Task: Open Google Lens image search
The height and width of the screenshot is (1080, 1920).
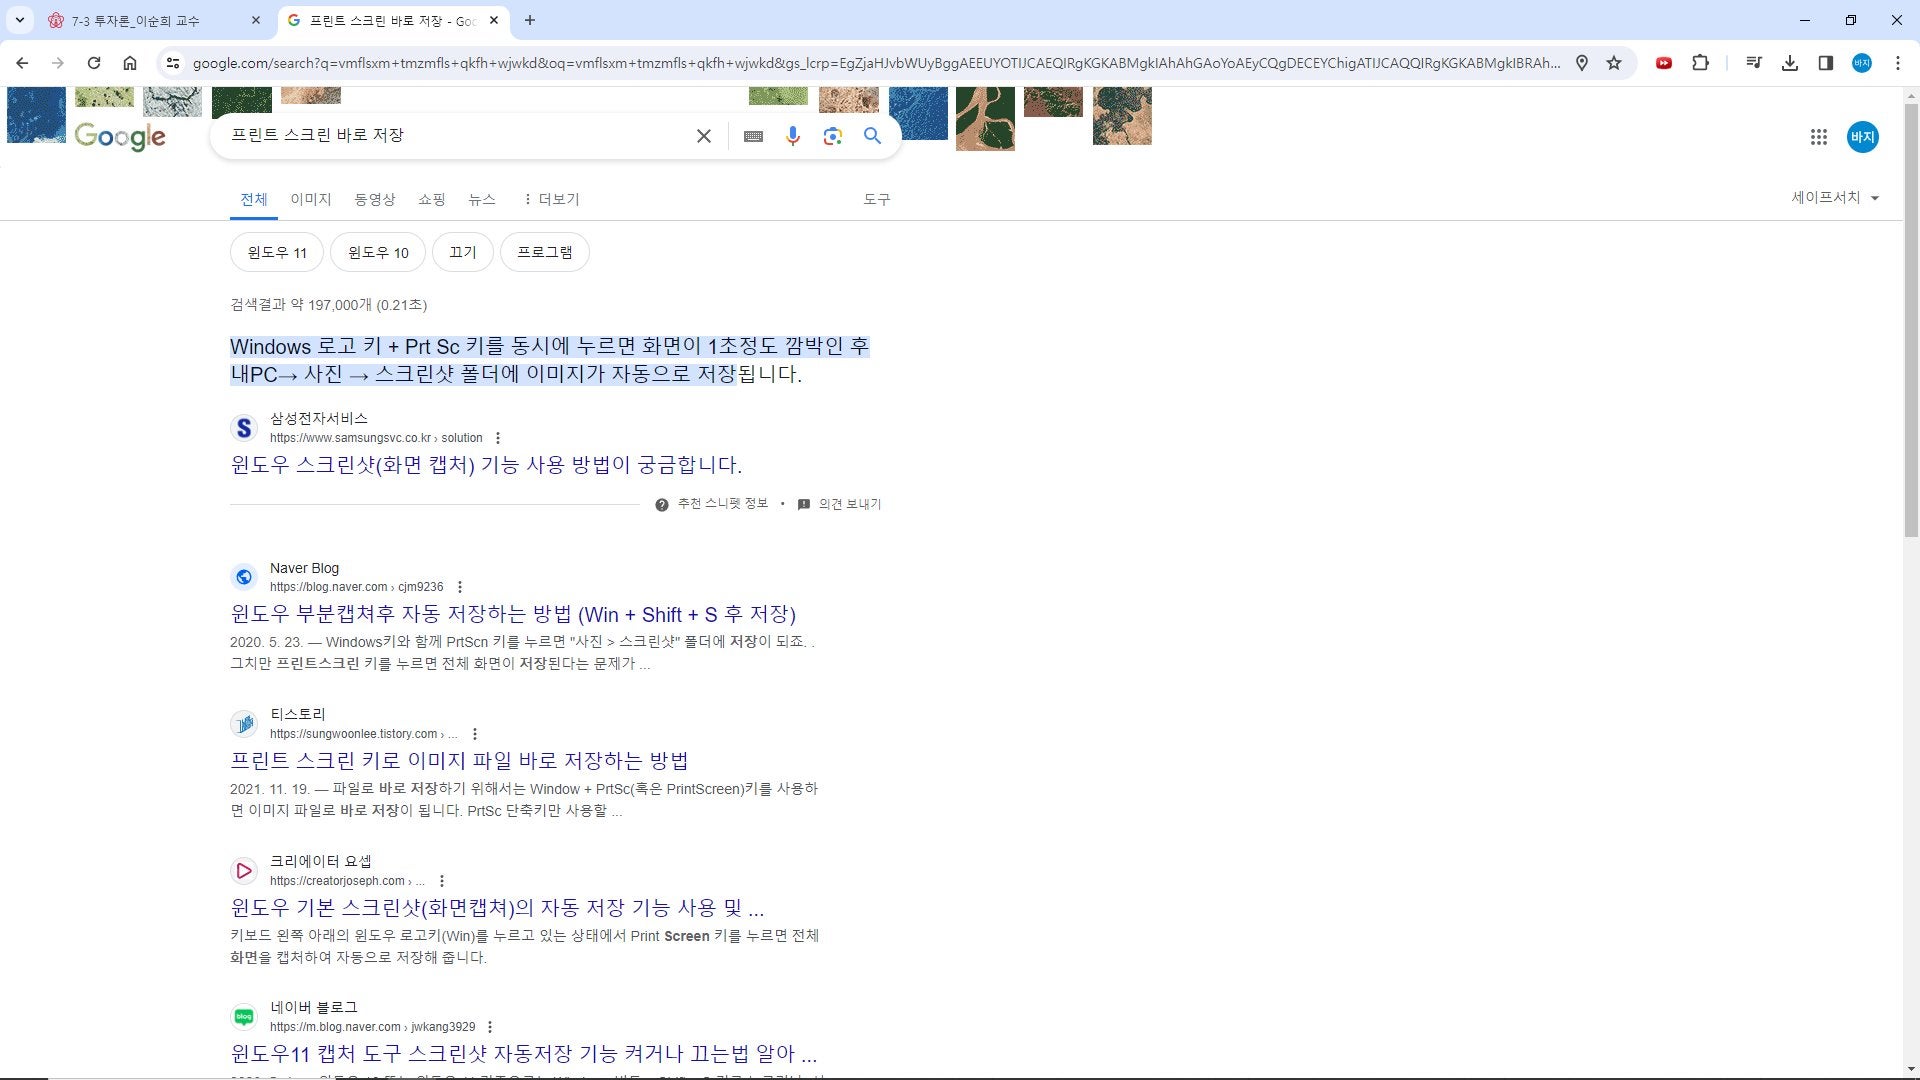Action: click(832, 136)
